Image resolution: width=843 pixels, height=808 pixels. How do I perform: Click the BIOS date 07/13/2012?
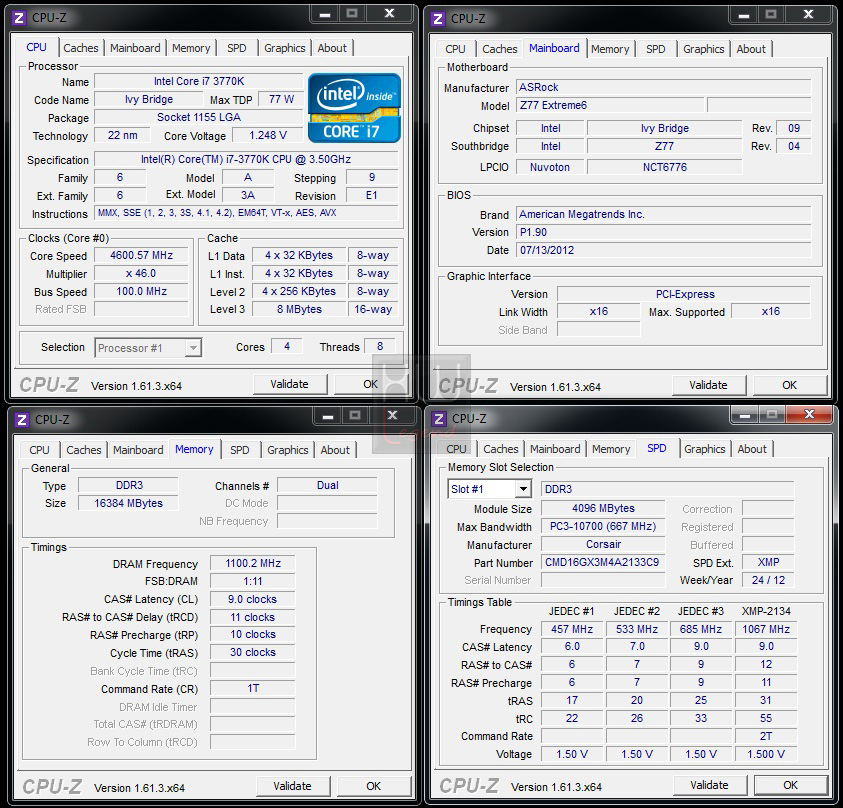(664, 251)
